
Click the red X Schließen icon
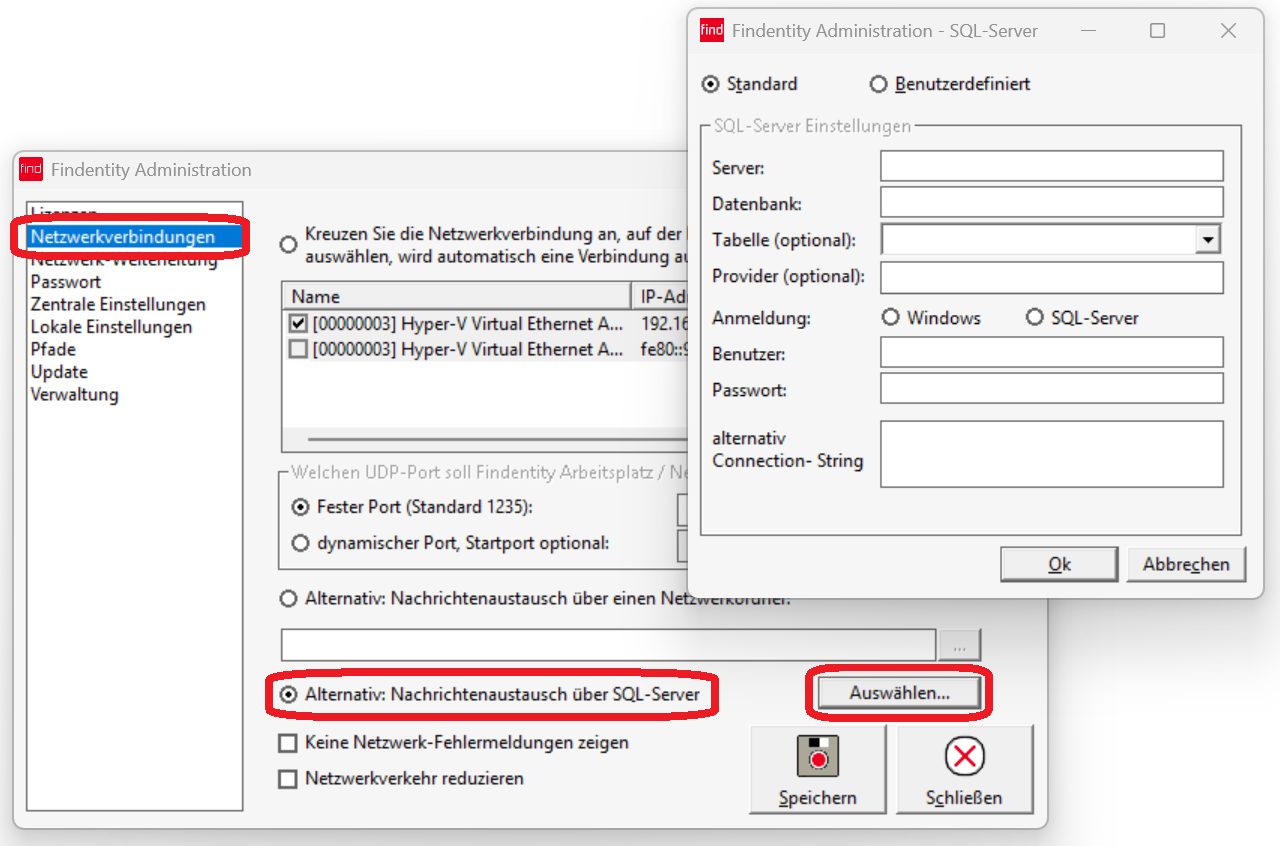965,757
